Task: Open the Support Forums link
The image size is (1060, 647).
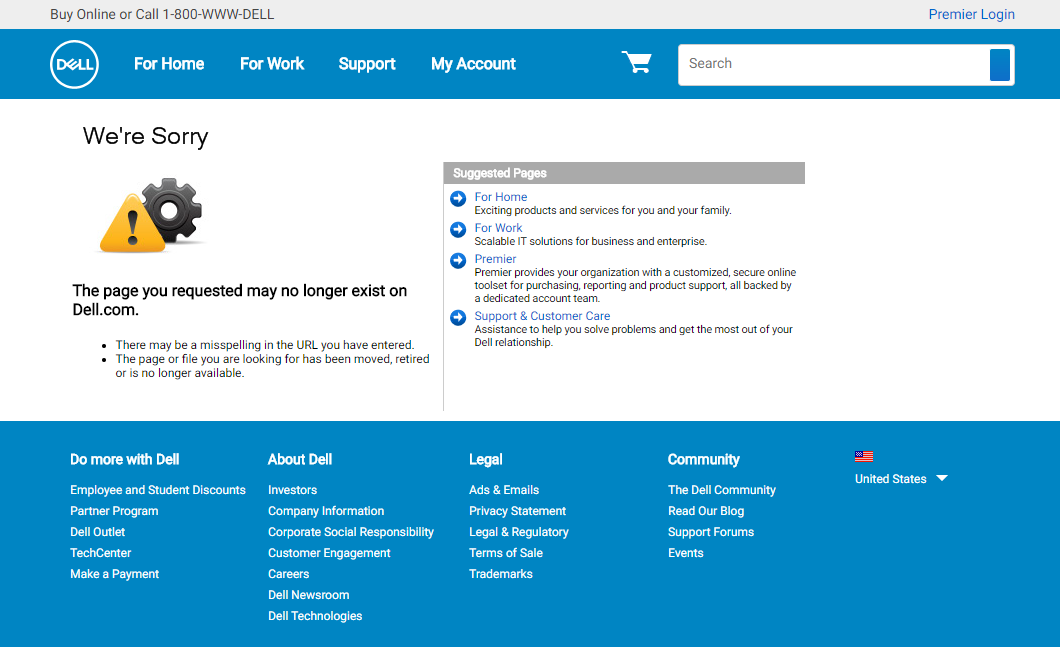Action: pos(710,532)
